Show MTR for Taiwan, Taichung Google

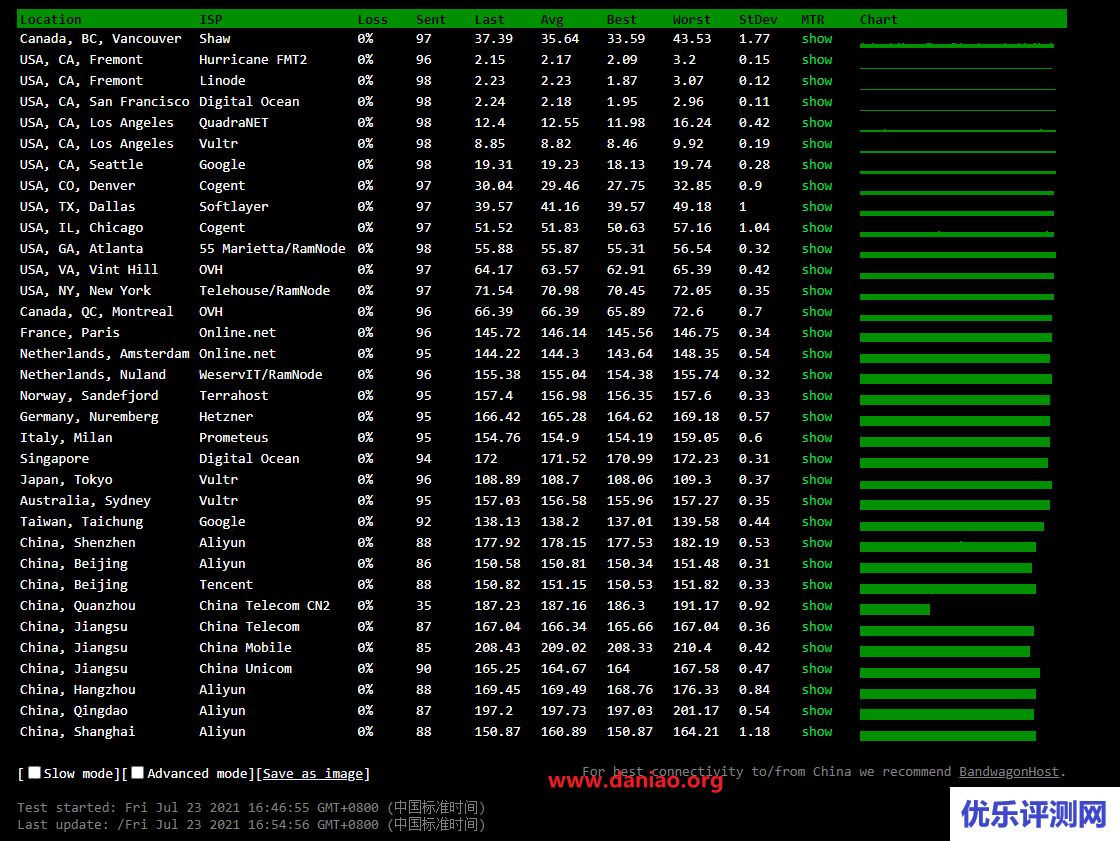[816, 522]
